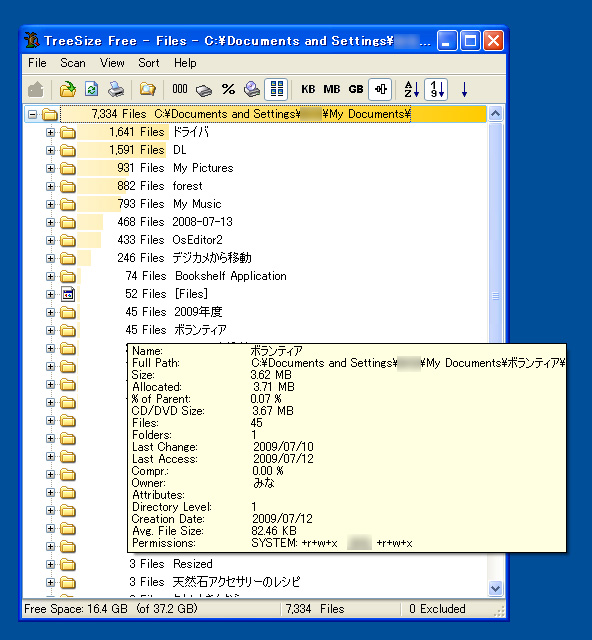
Task: Expand the 2008-07-13 folder
Action: [x=50, y=222]
